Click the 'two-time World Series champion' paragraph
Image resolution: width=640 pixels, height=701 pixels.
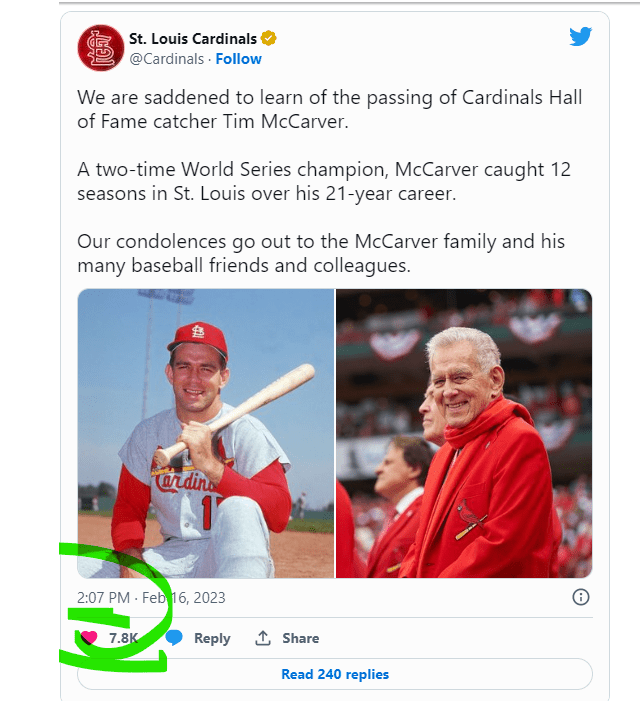point(324,181)
